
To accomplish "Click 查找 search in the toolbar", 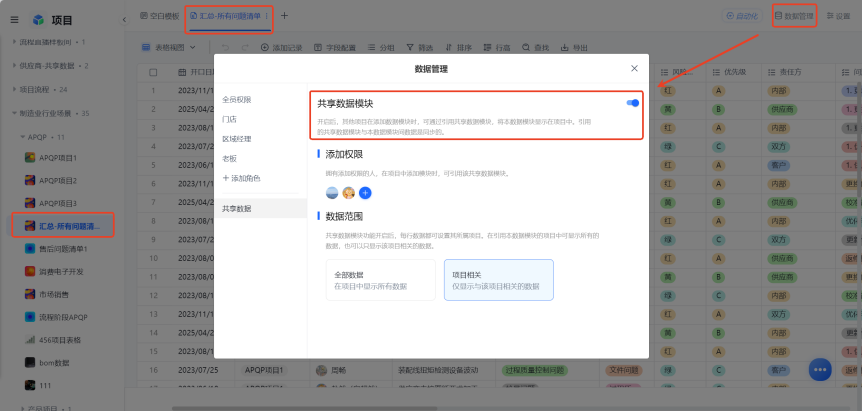I will (x=535, y=48).
